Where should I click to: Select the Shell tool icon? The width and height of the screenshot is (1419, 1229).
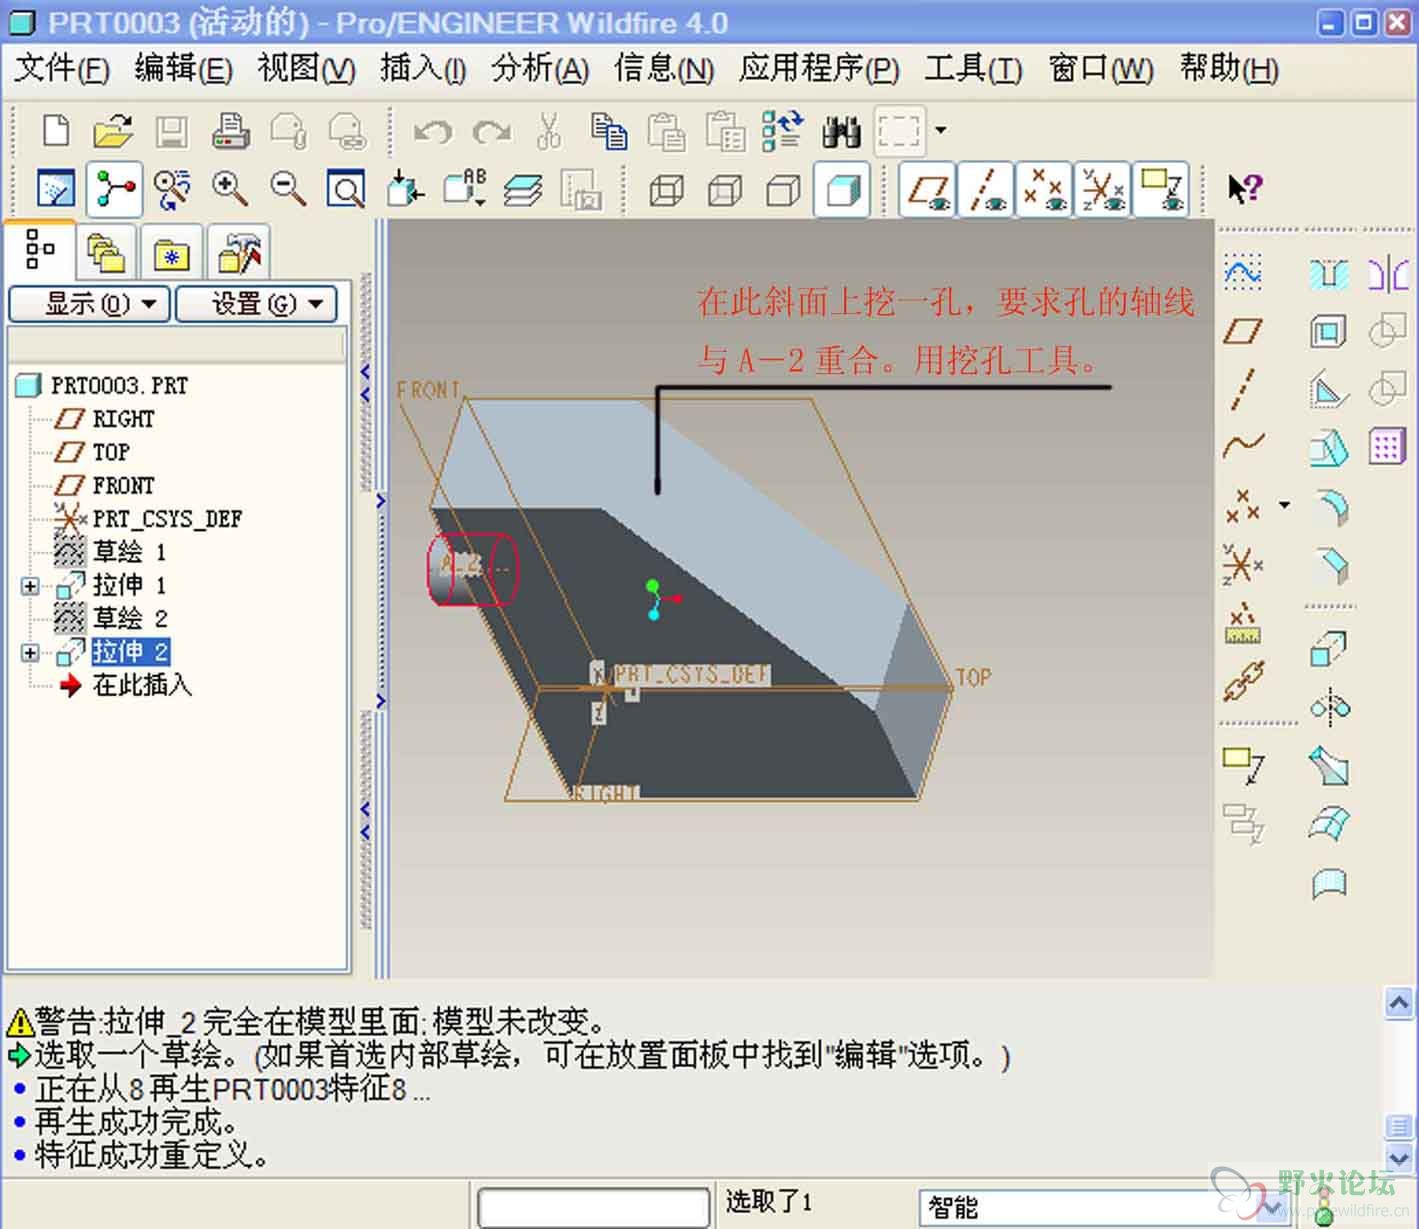click(1328, 331)
